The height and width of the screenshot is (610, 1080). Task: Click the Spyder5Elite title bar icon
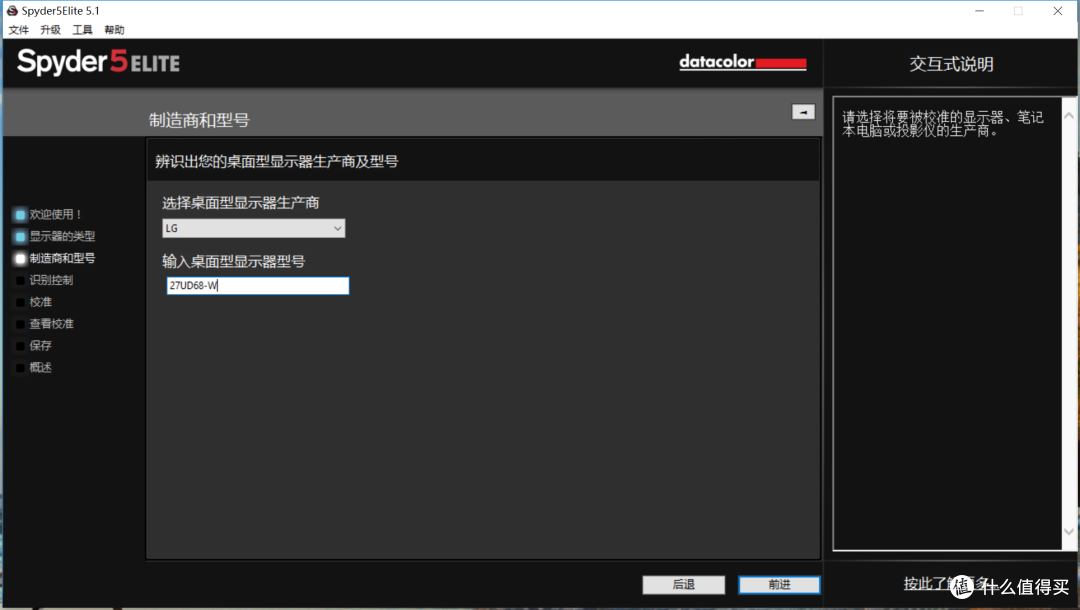(x=12, y=10)
